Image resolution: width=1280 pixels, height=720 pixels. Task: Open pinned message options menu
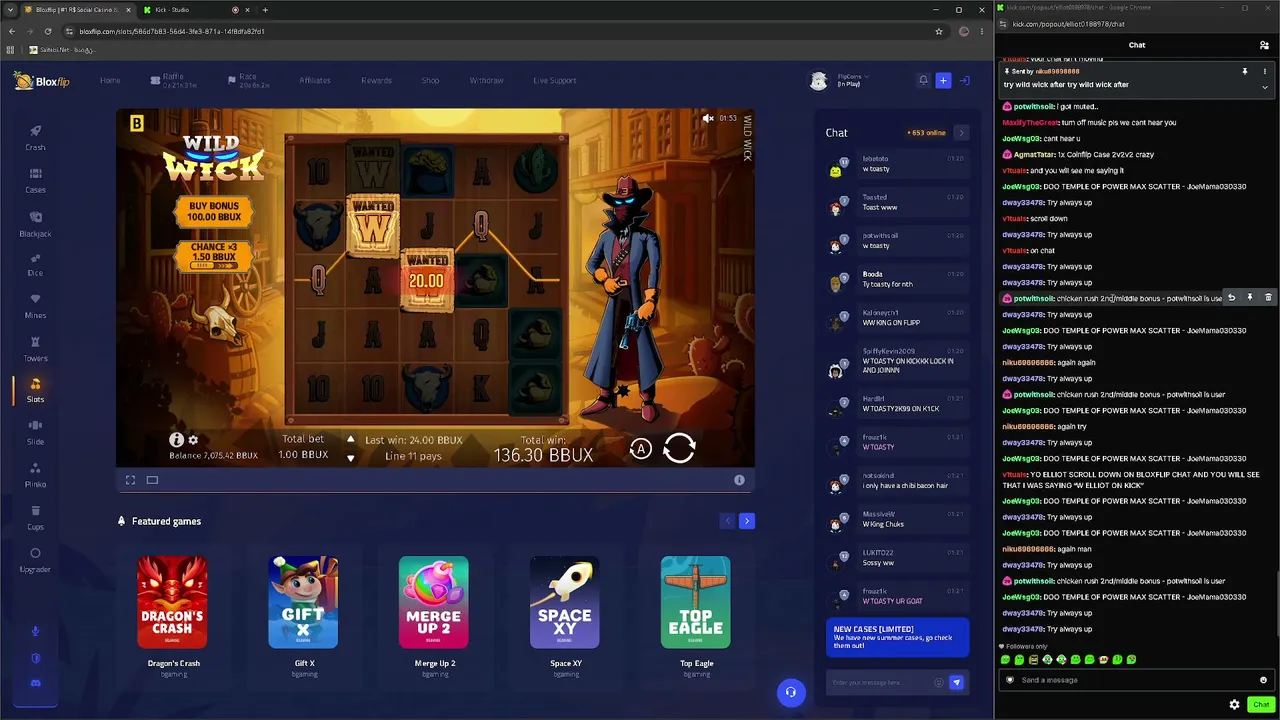click(1264, 72)
